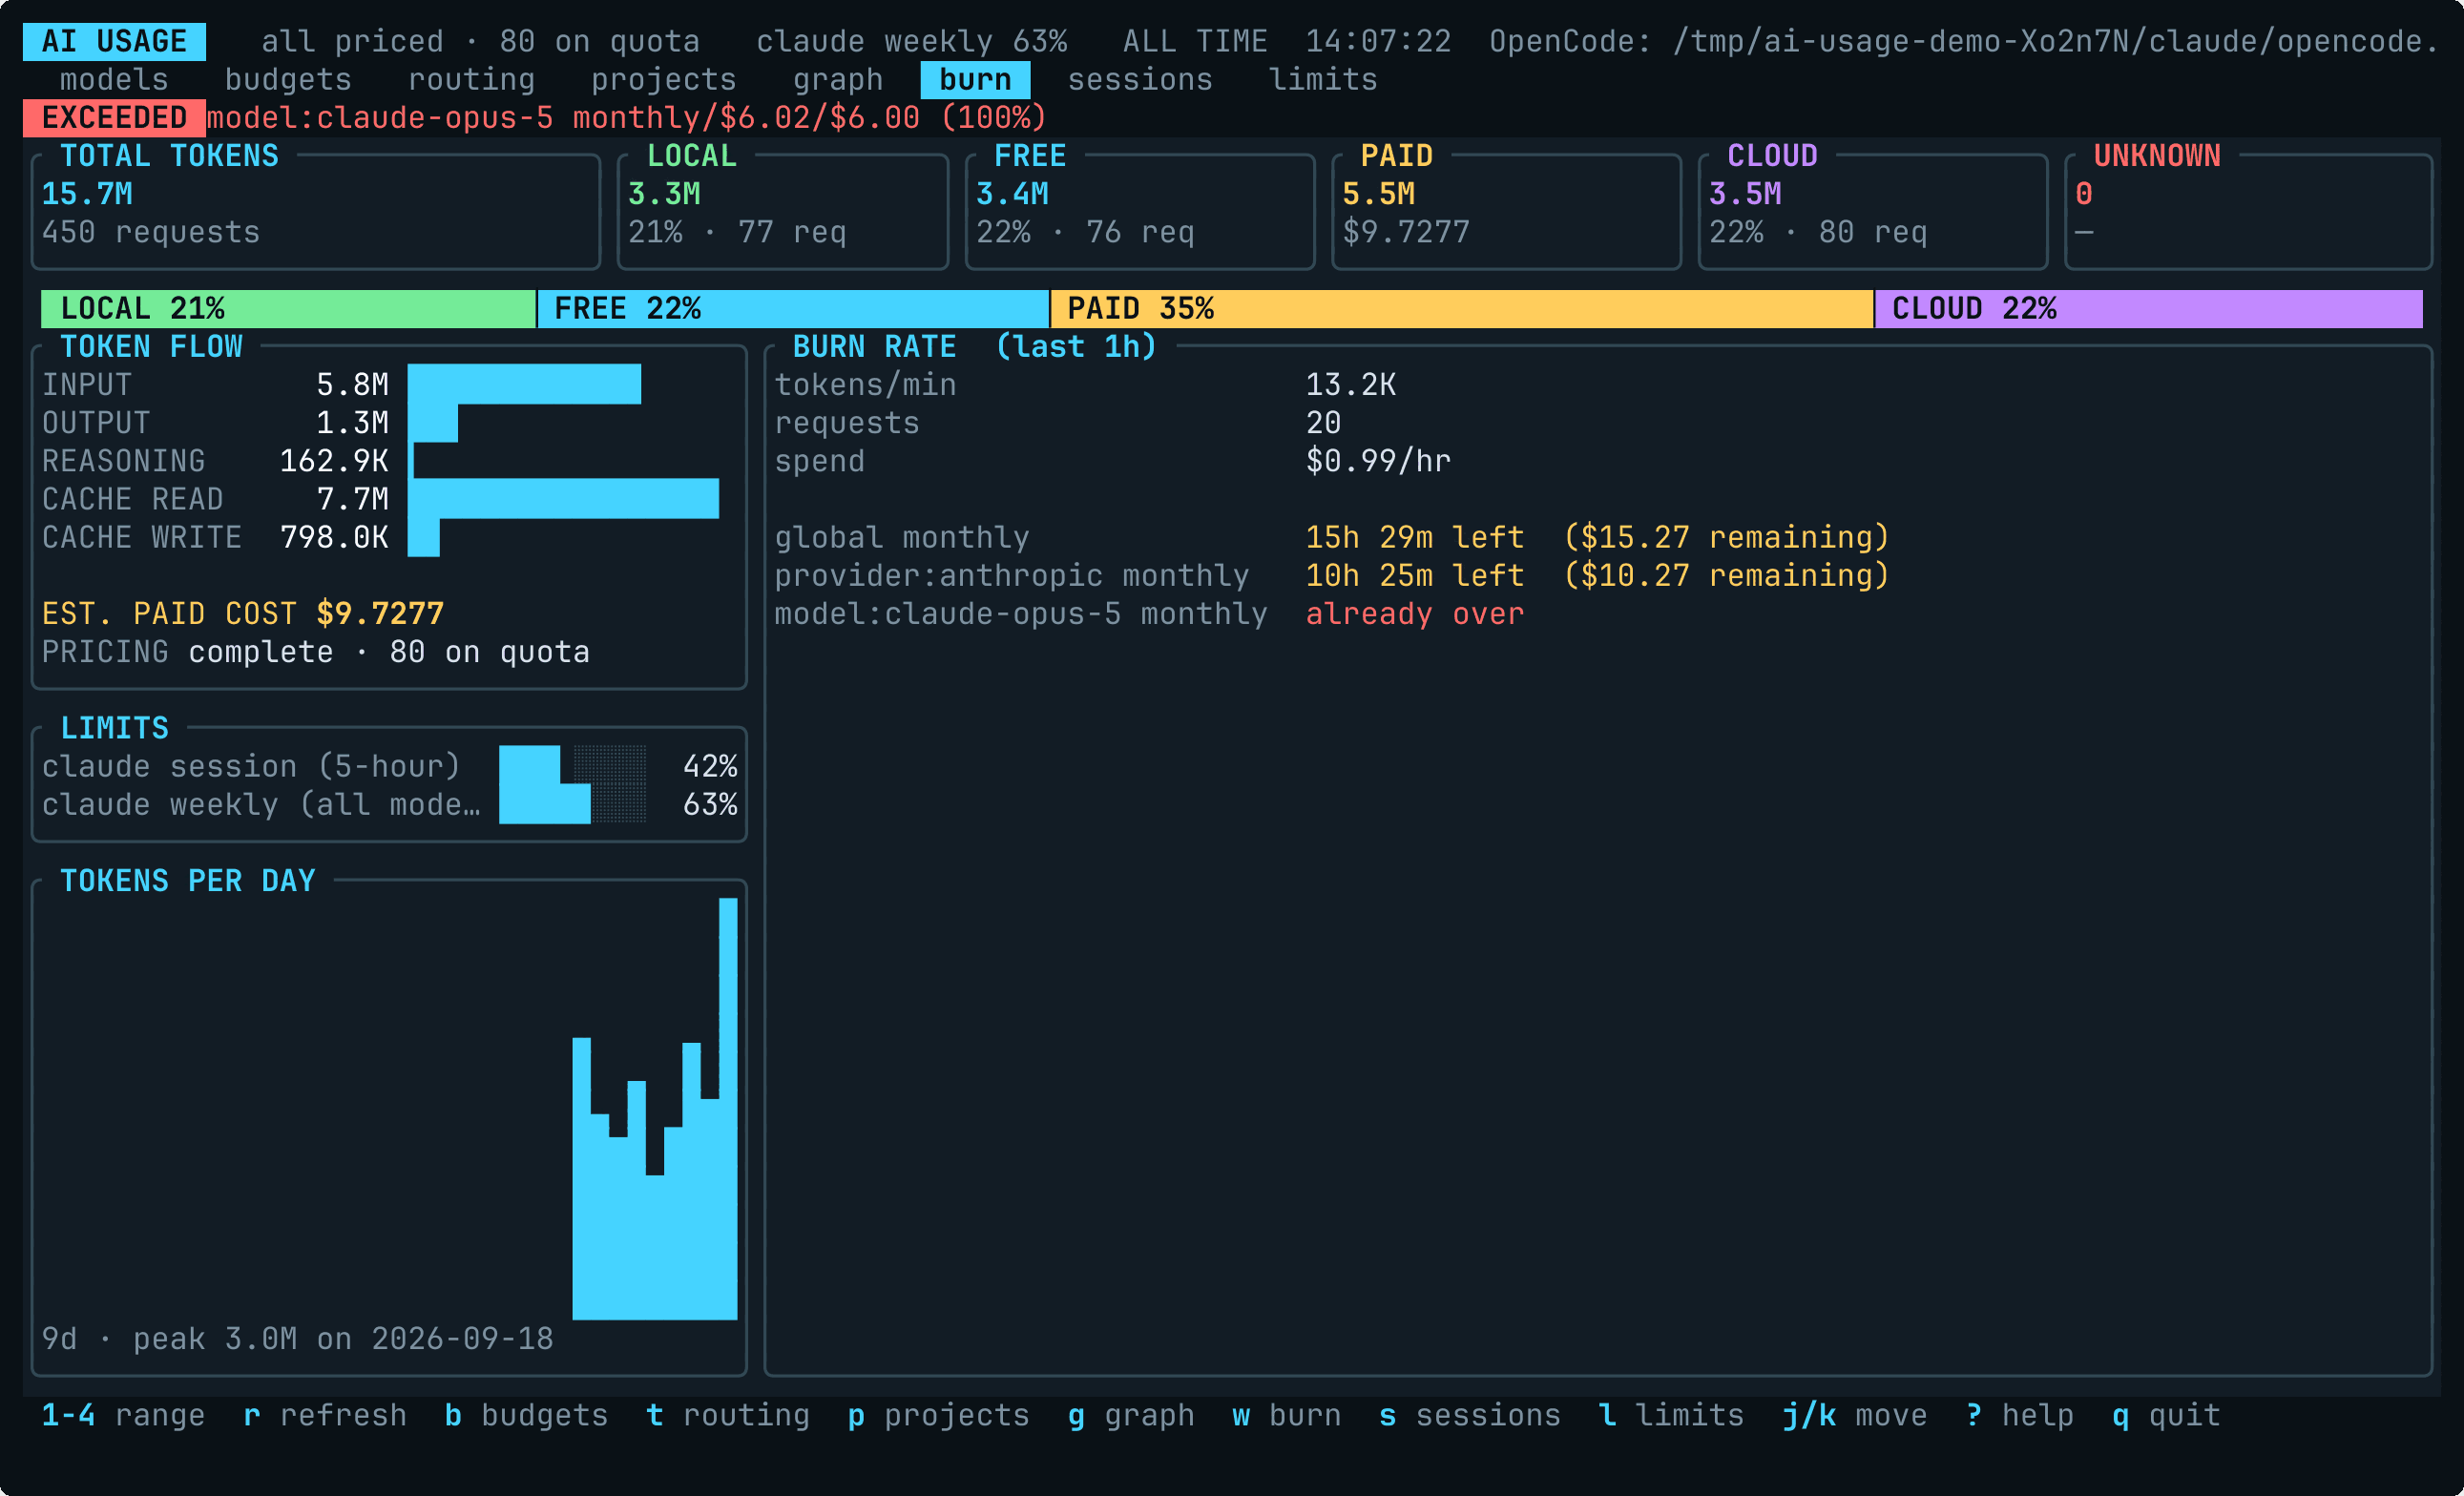Click the 's sessions' footer shortcut
Screen dimensions: 2464x1496
tap(1470, 1415)
